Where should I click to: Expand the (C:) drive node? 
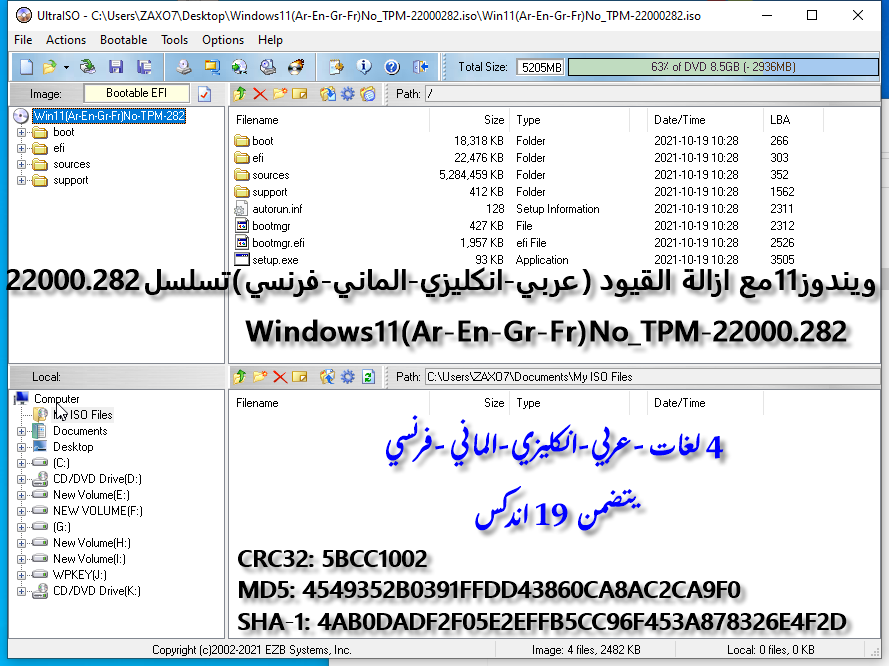pos(22,463)
